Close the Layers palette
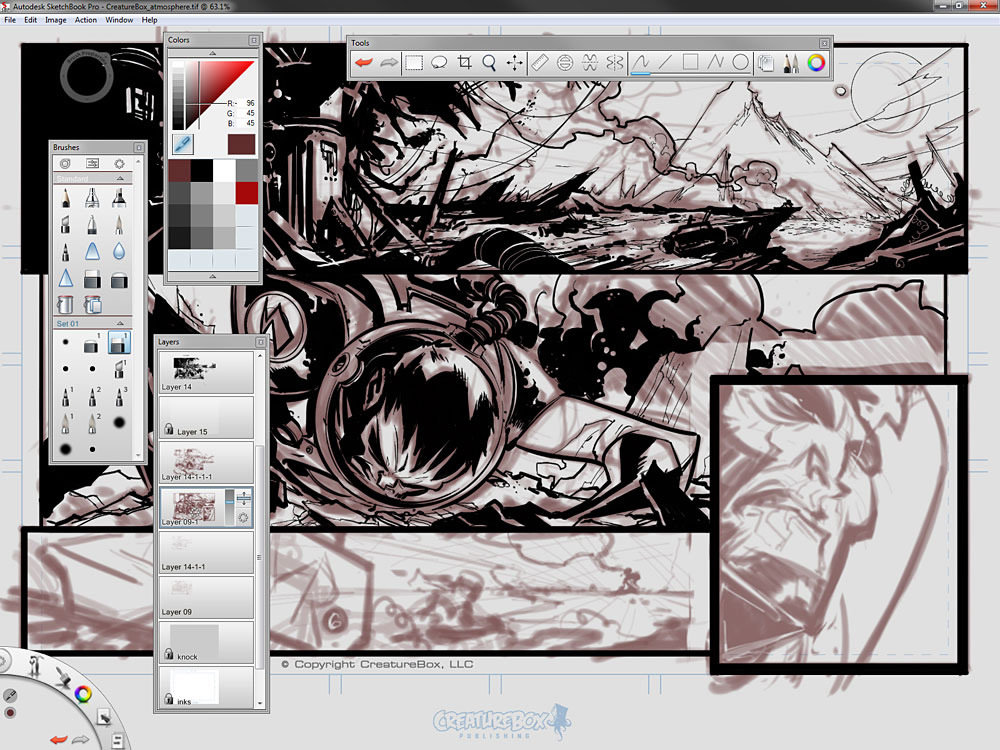This screenshot has width=1000, height=750. (x=260, y=342)
